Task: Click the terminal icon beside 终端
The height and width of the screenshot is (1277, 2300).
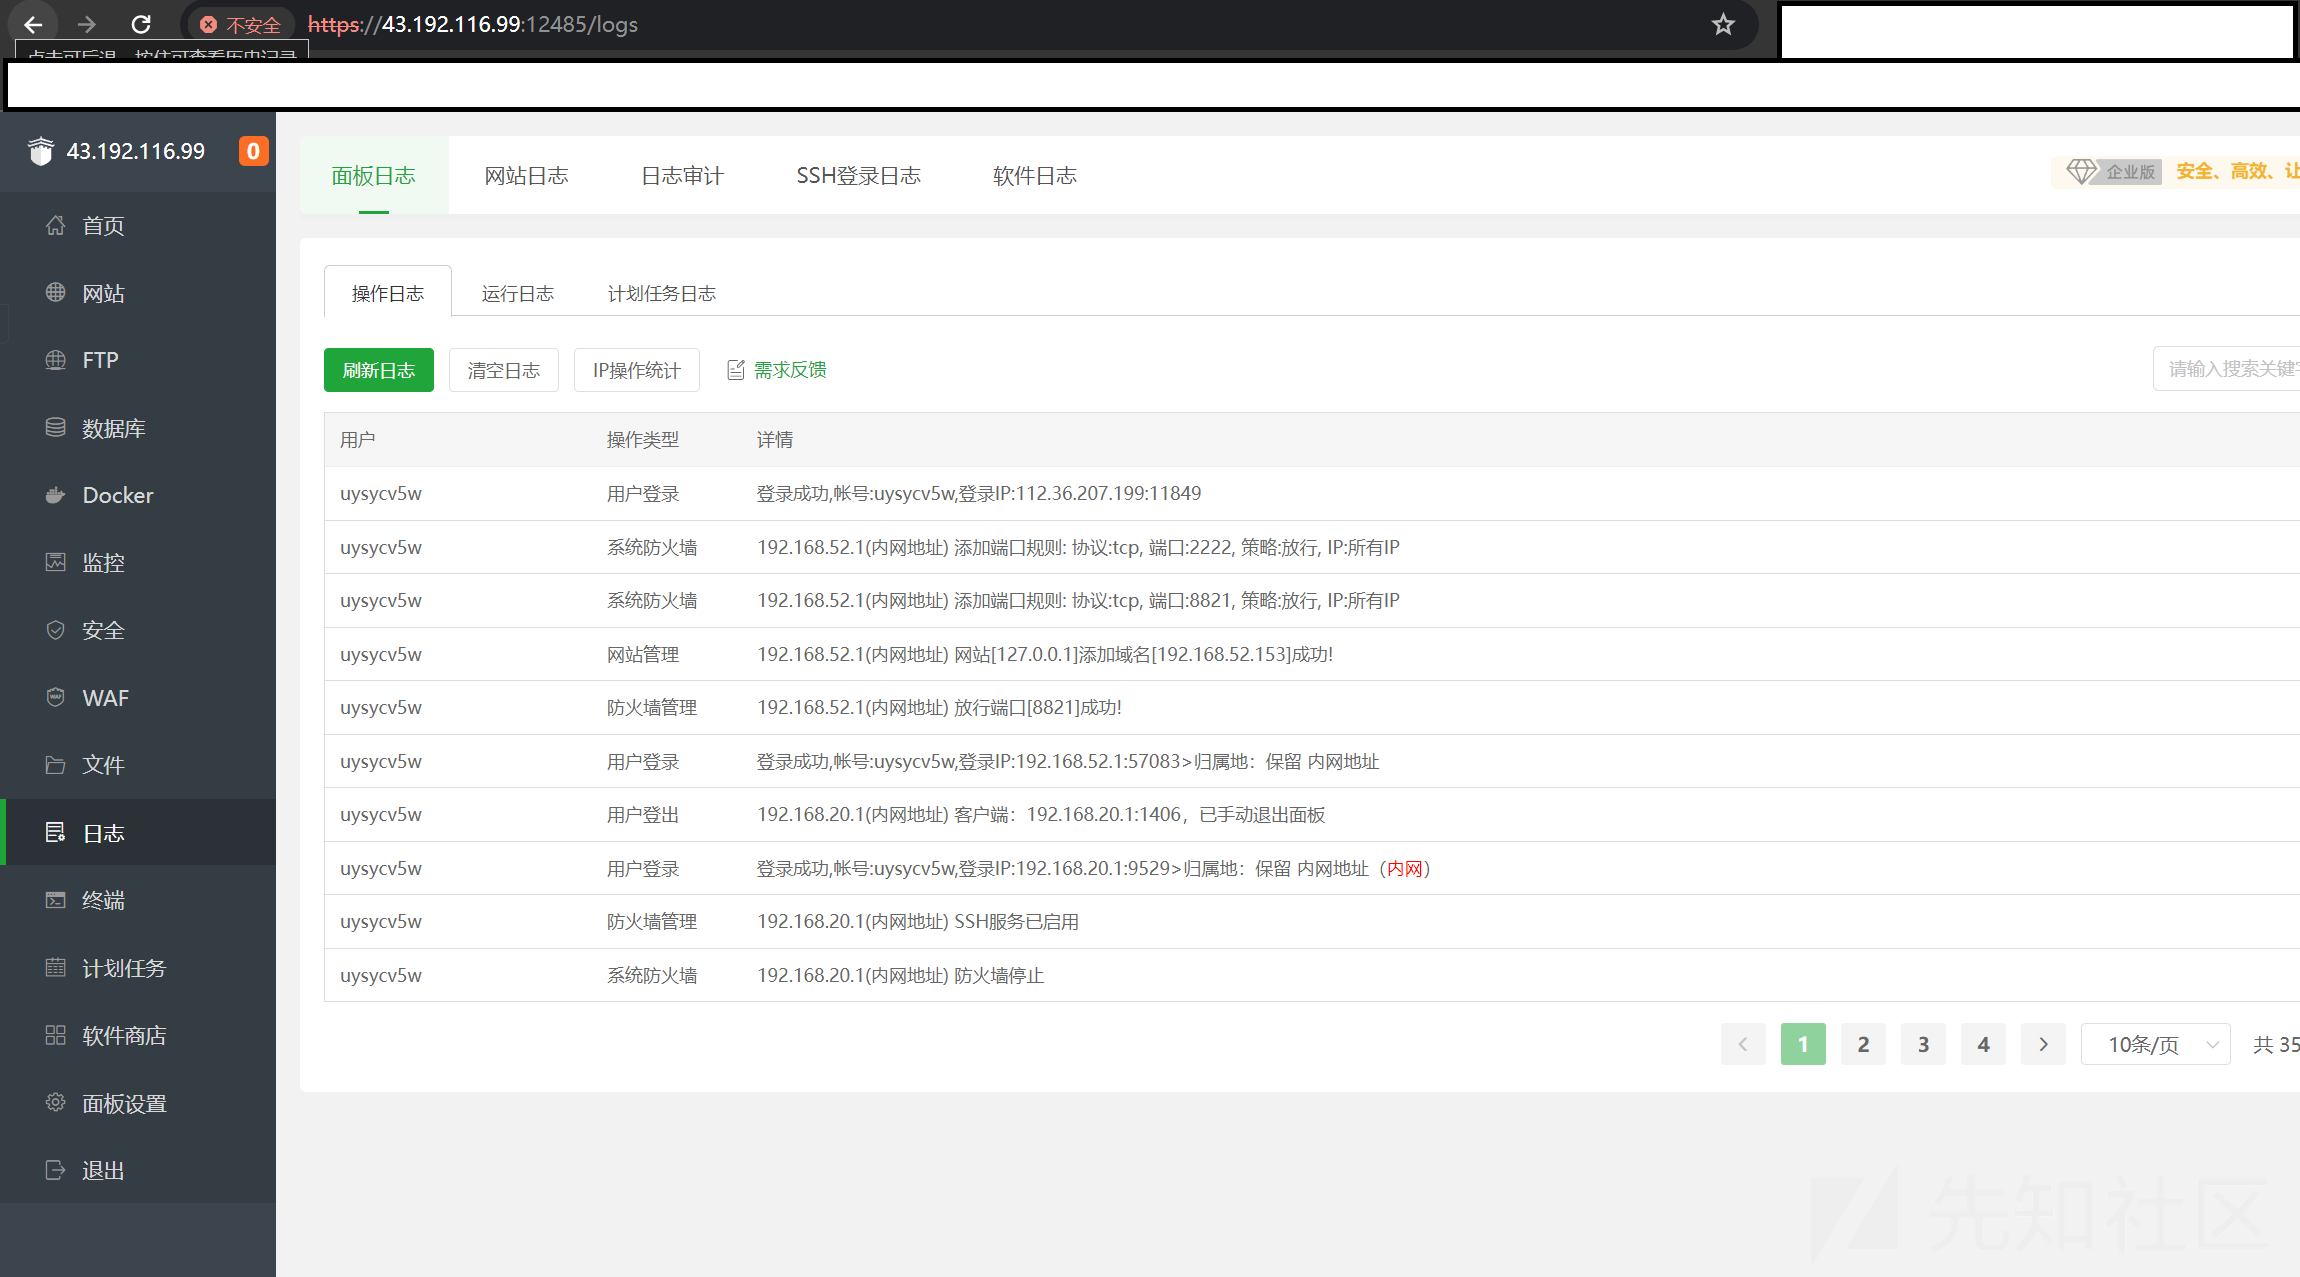Action: coord(56,900)
